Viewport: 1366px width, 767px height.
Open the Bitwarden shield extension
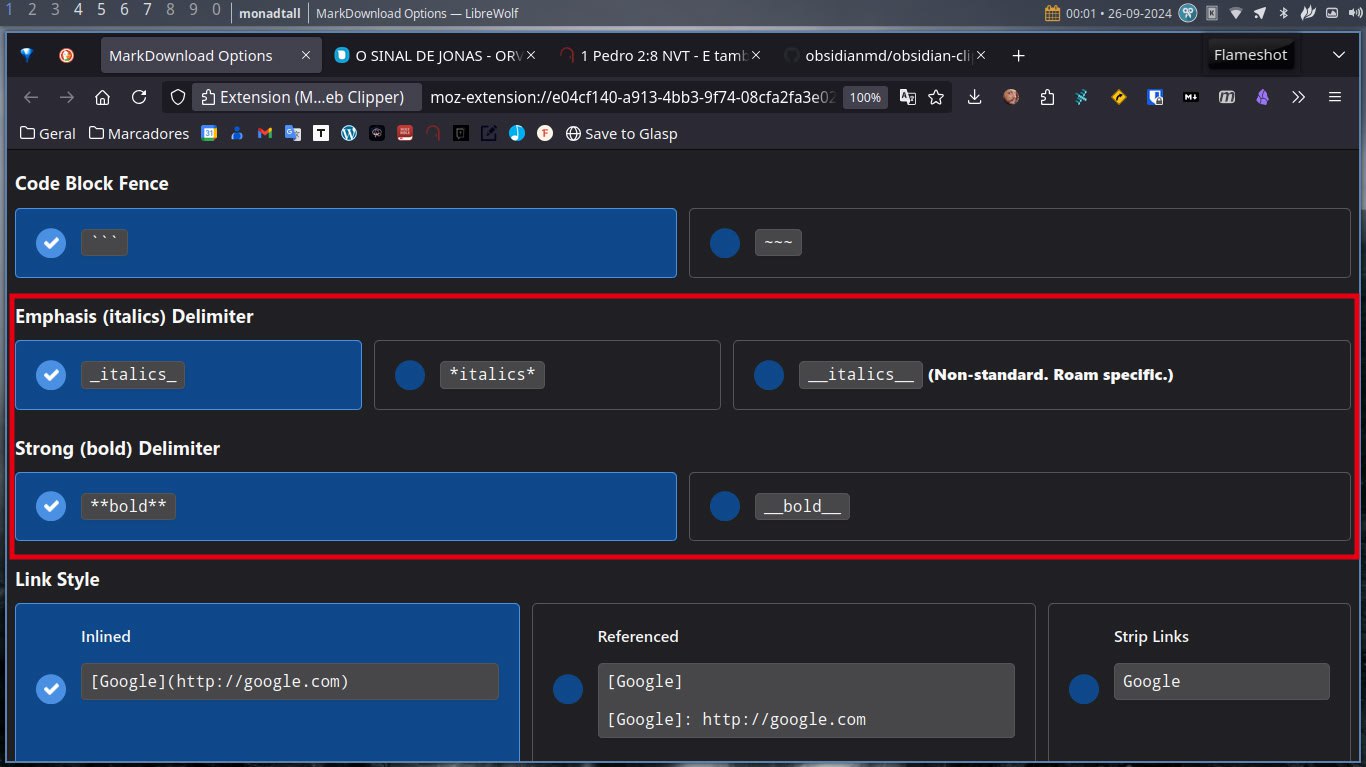point(1155,97)
